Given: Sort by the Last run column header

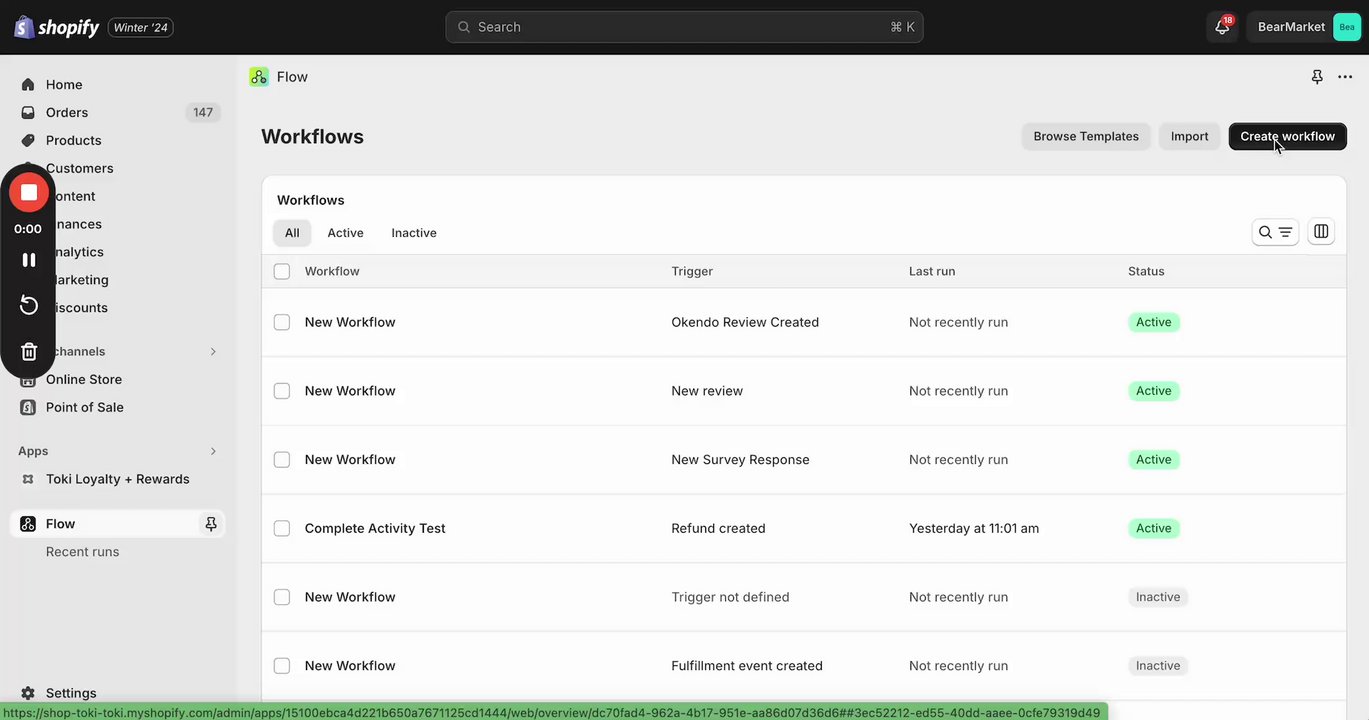Looking at the screenshot, I should coord(932,271).
